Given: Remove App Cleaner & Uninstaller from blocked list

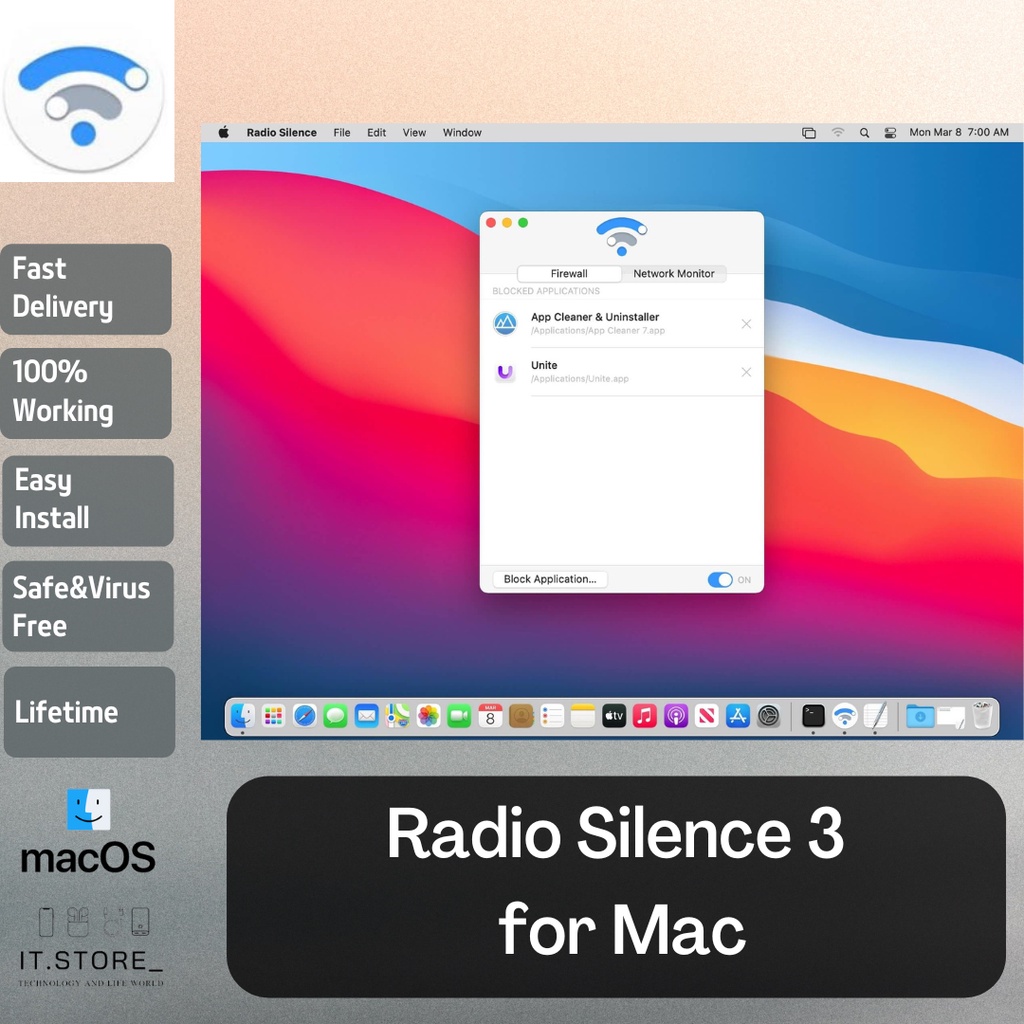Looking at the screenshot, I should 746,324.
